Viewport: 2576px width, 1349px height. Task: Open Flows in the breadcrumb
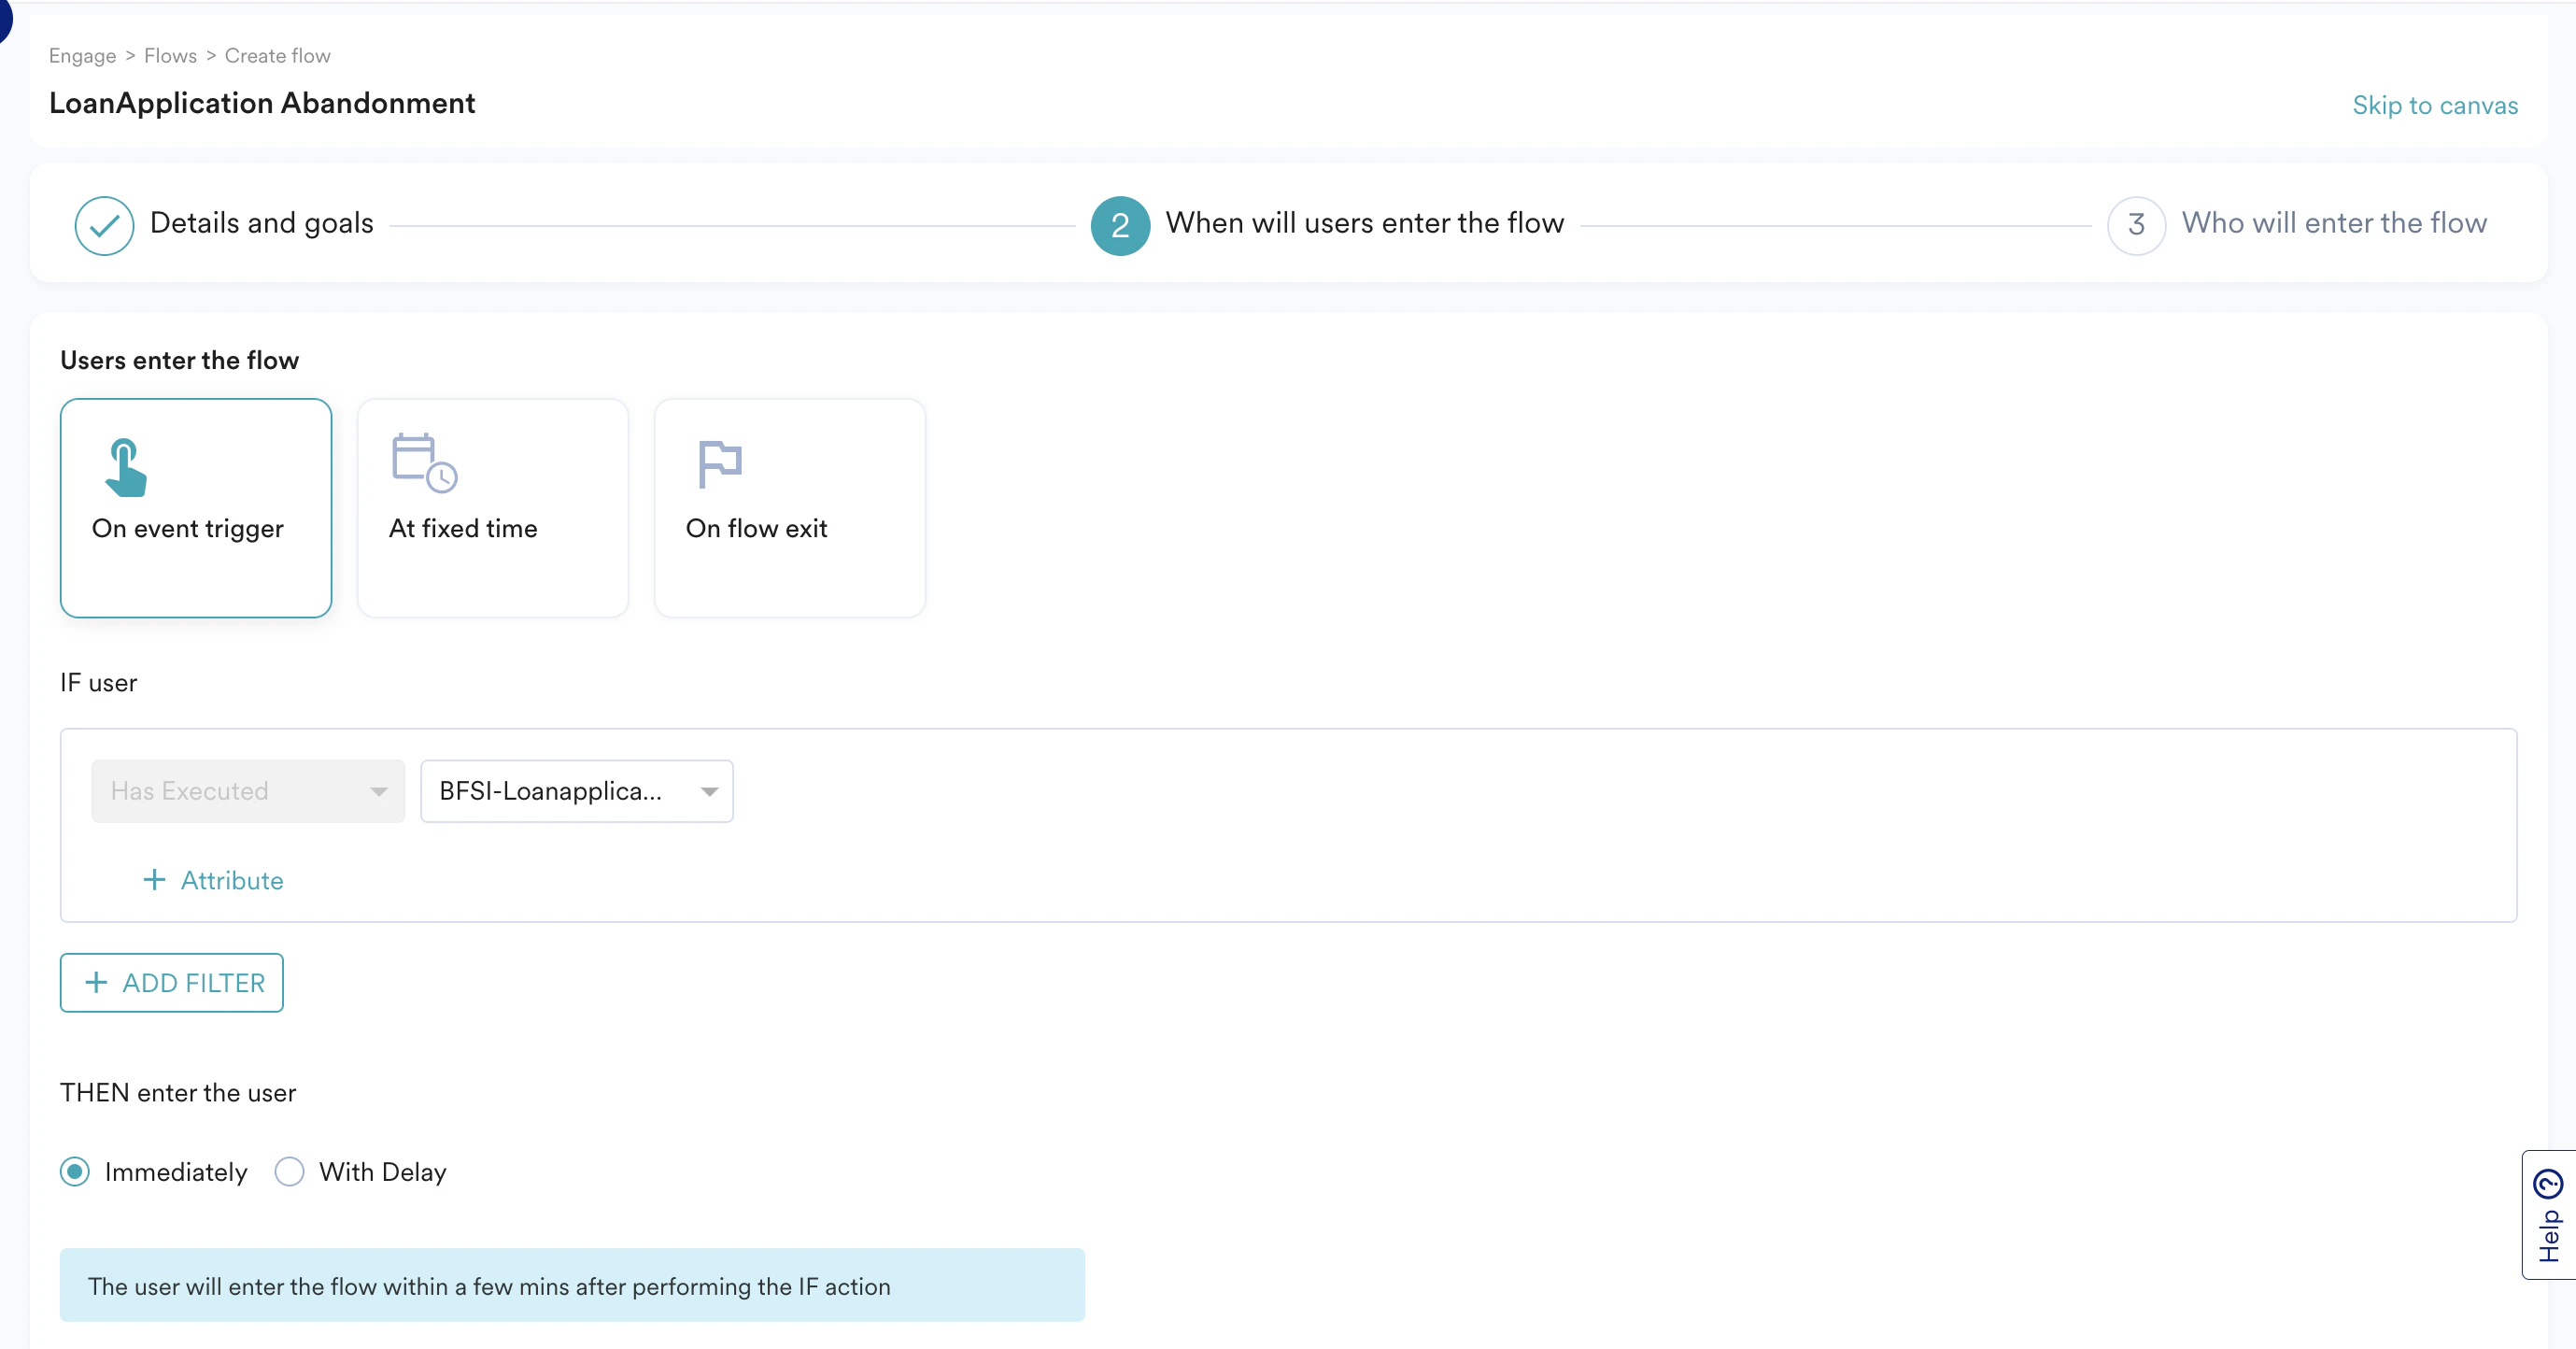(170, 56)
